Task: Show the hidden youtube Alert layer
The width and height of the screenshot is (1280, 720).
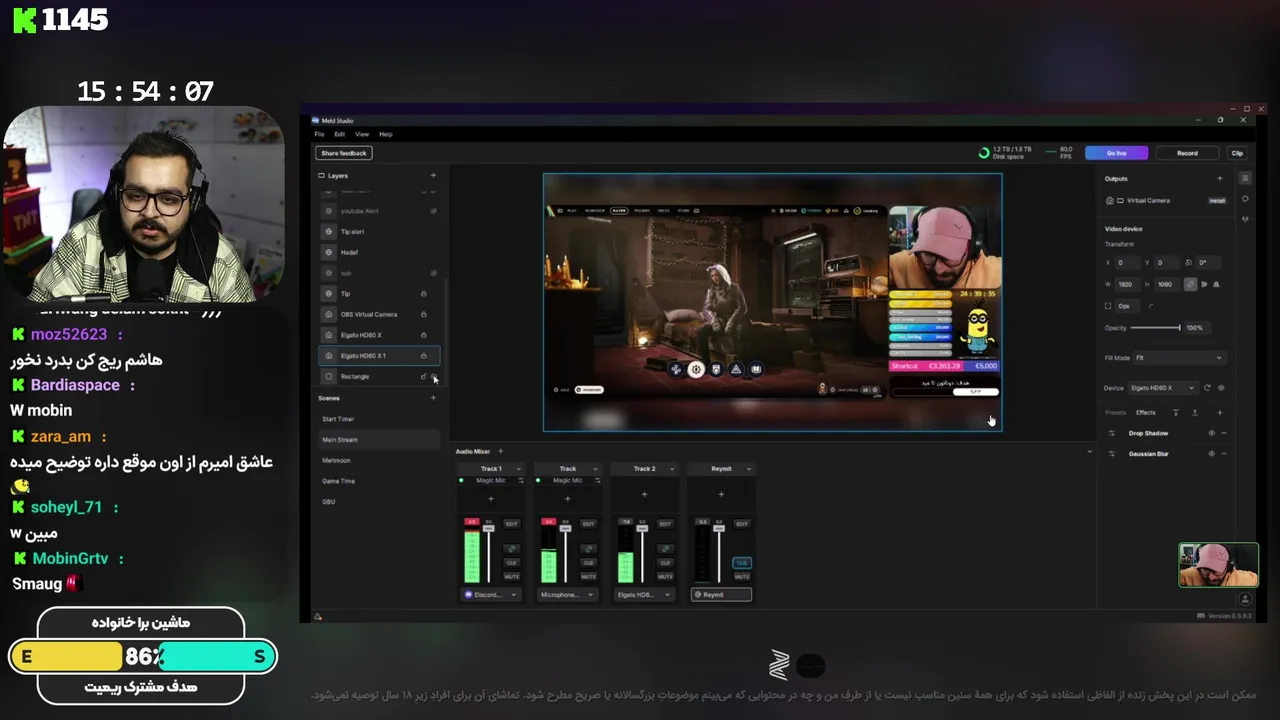Action: tap(433, 211)
